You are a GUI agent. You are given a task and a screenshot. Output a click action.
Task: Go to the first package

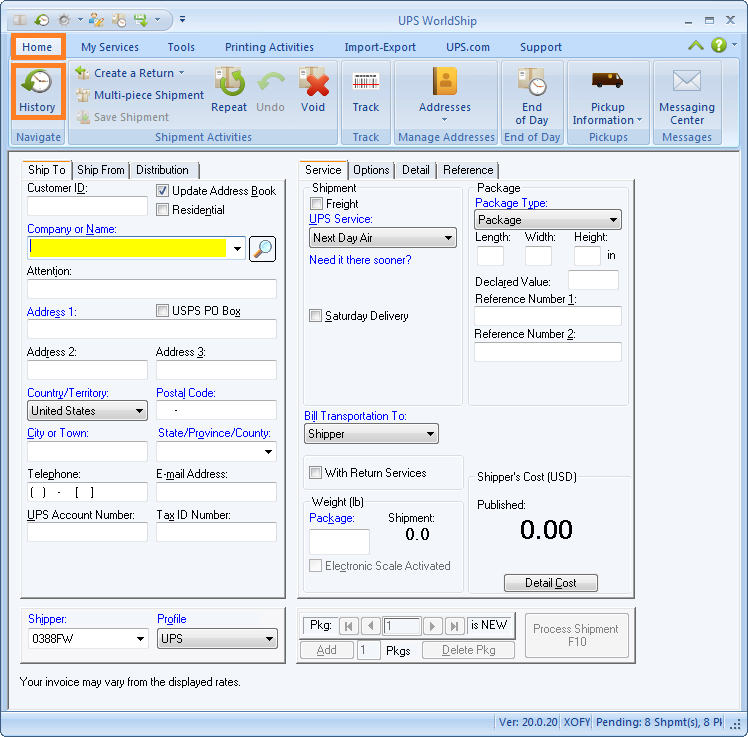(x=349, y=626)
